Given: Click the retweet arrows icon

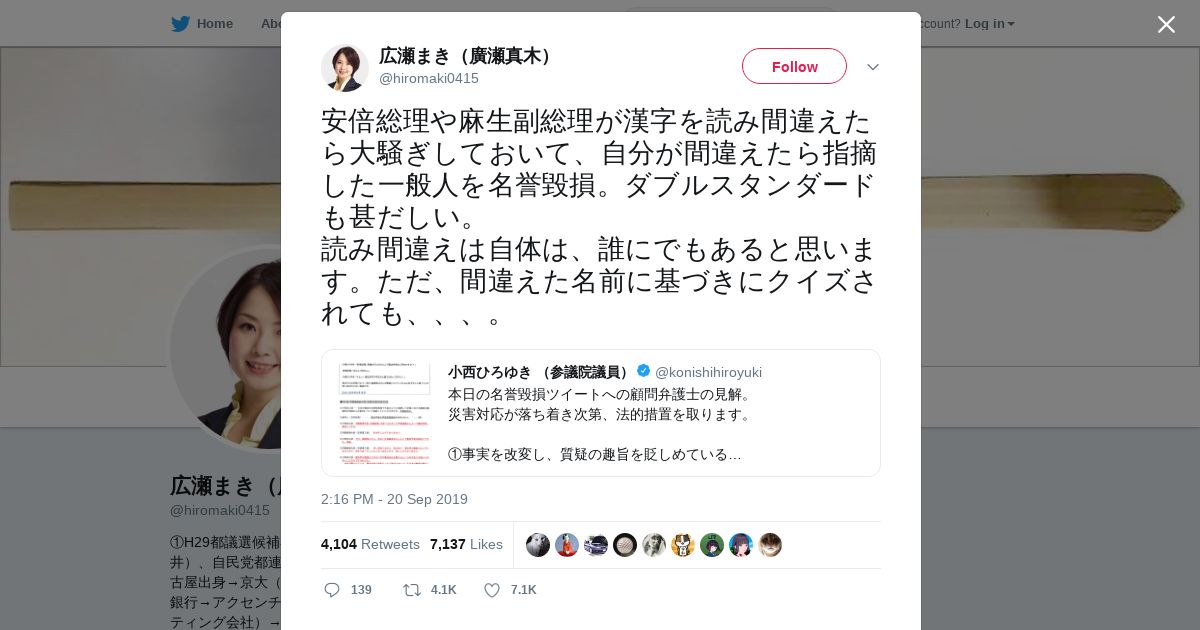Looking at the screenshot, I should pos(411,590).
